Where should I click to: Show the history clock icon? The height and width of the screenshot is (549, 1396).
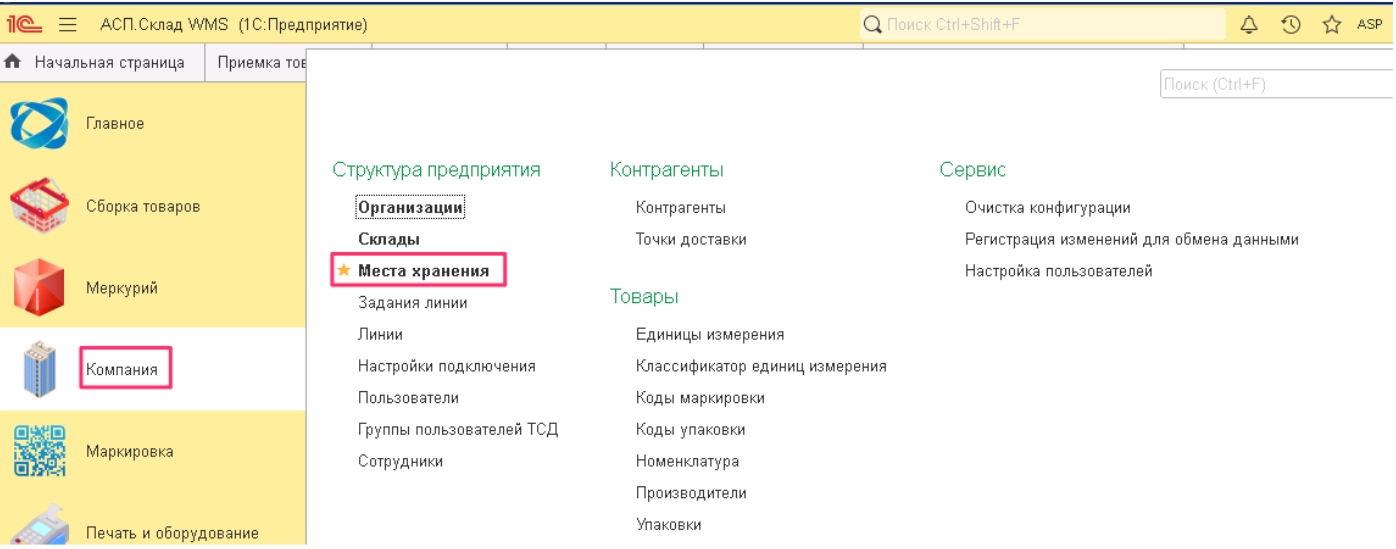point(1291,24)
